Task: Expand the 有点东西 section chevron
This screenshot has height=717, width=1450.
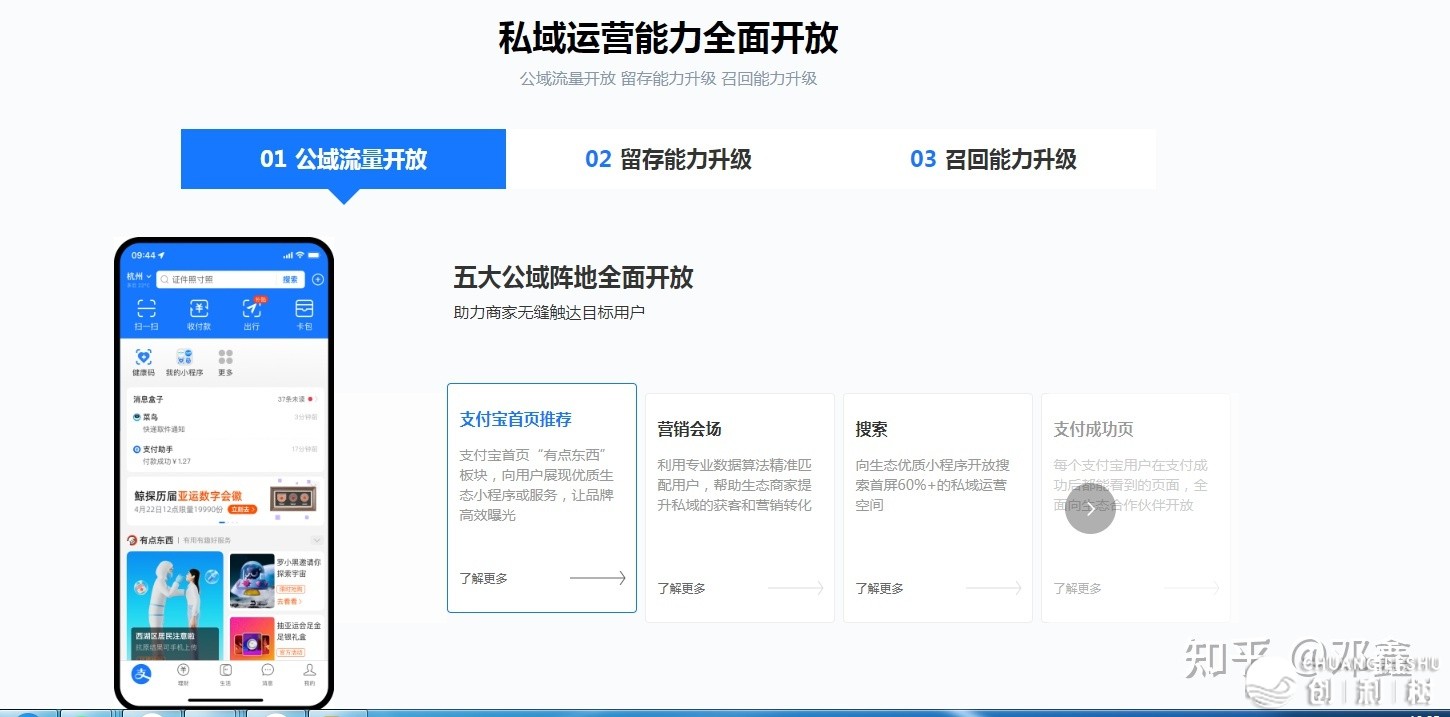Action: click(316, 540)
